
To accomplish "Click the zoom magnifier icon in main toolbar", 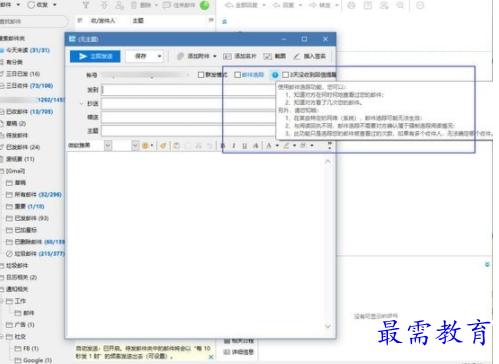I will pos(400,5).
